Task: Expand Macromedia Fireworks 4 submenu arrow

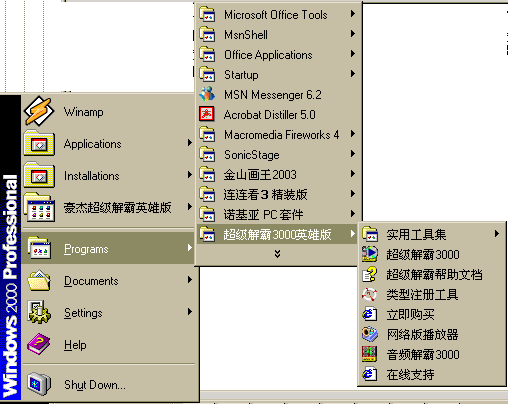Action: click(353, 134)
